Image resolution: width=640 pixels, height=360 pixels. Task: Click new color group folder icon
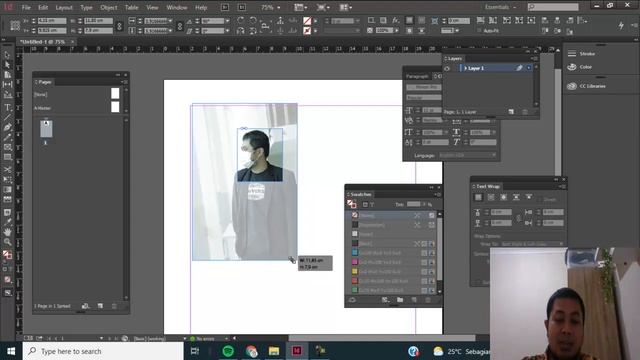[400, 300]
